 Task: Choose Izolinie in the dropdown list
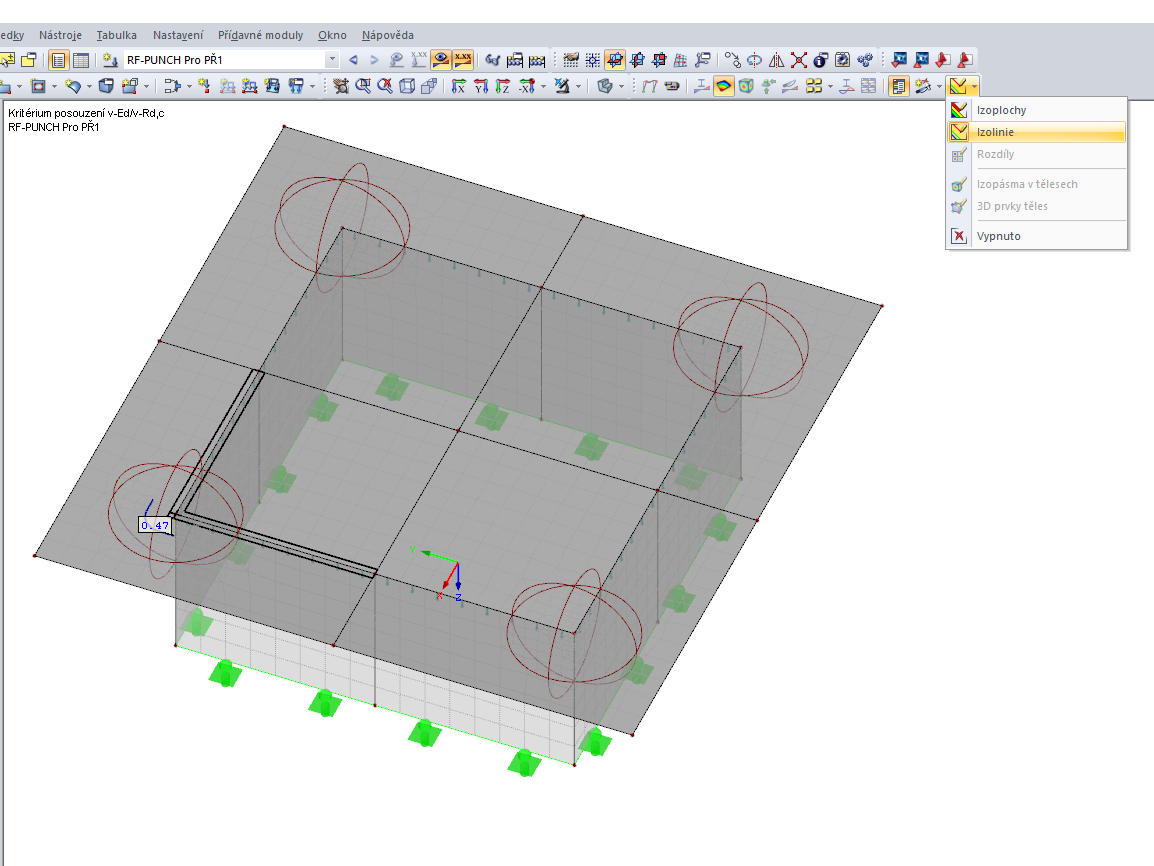click(1036, 132)
